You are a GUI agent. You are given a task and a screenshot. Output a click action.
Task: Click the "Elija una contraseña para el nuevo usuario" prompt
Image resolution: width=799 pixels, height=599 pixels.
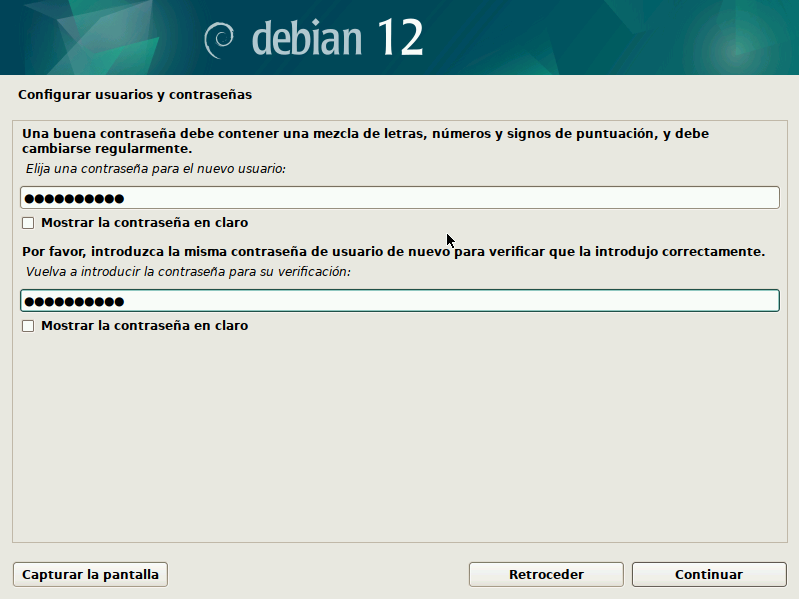tap(156, 169)
